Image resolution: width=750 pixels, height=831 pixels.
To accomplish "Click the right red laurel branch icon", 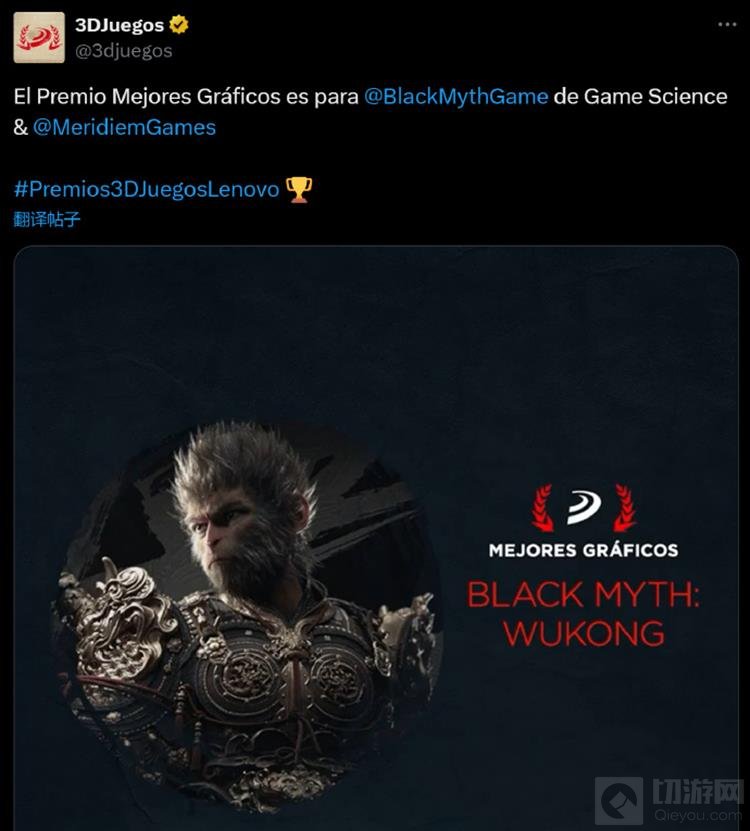I will pos(624,508).
